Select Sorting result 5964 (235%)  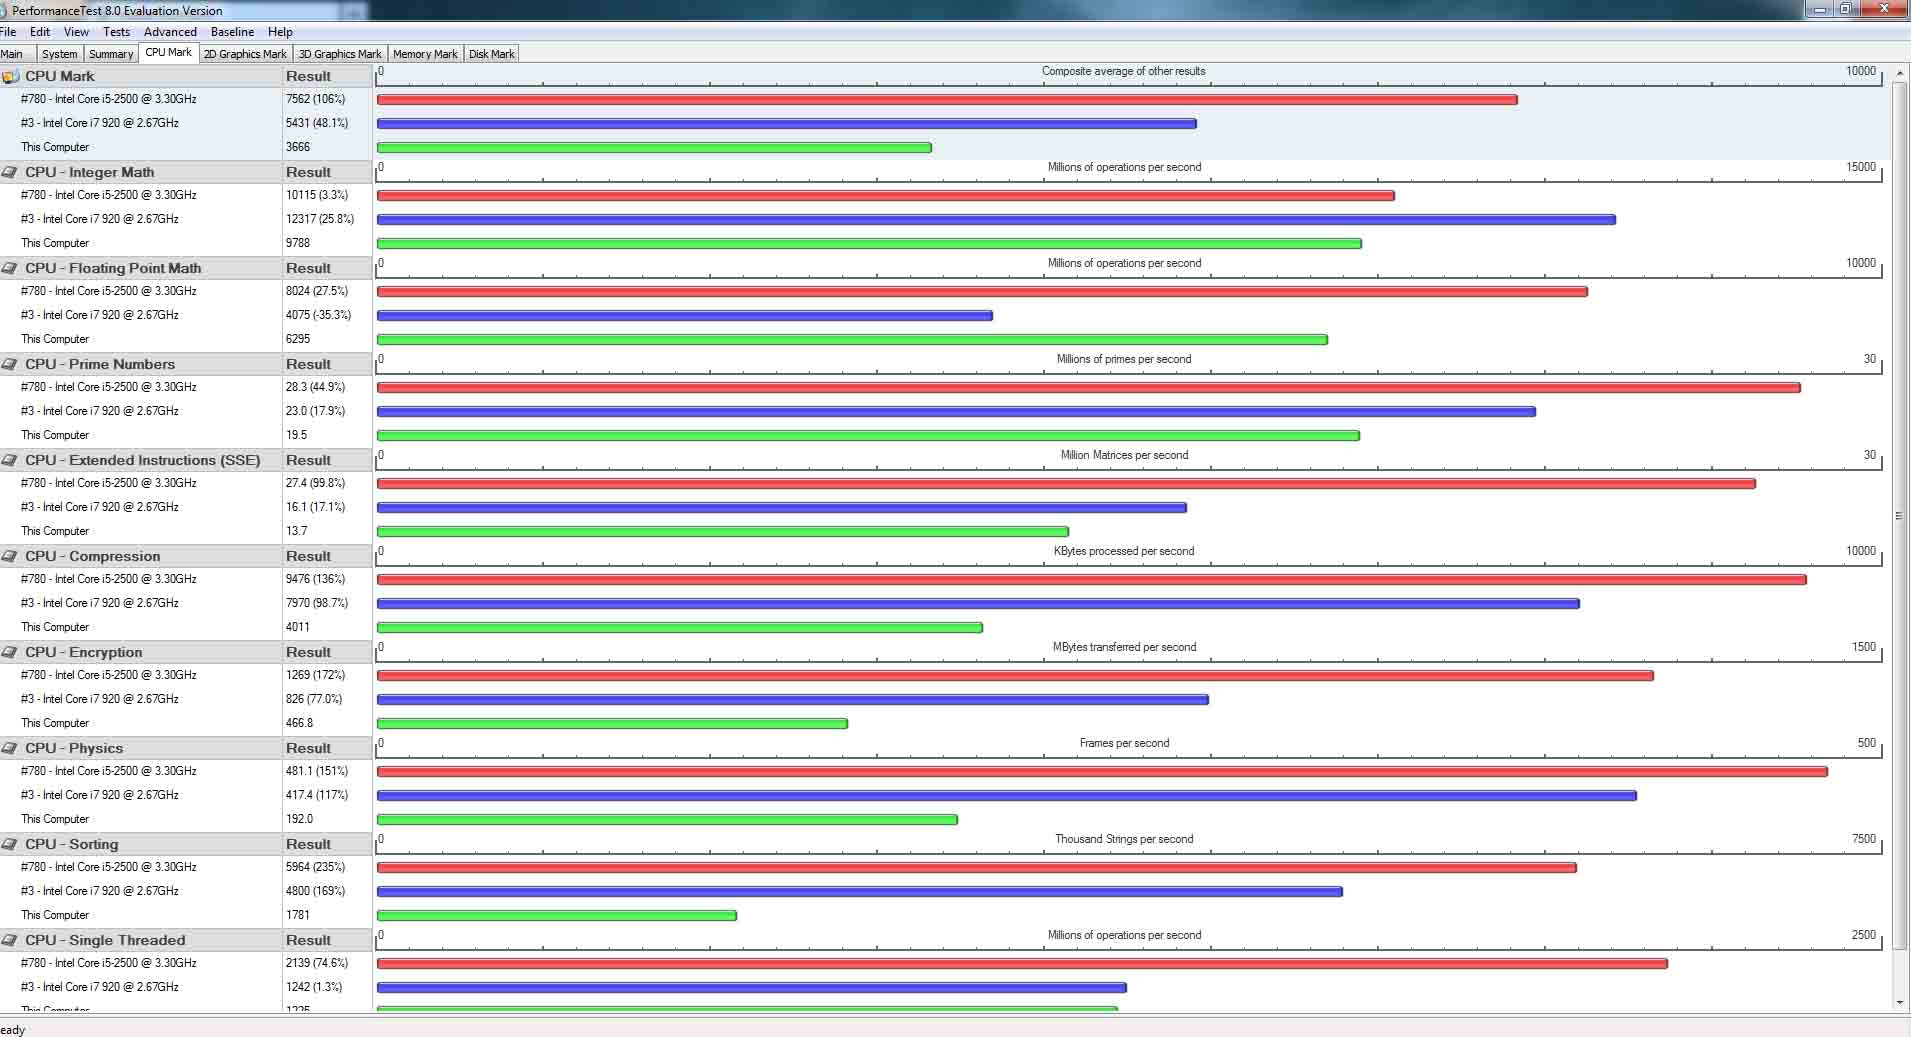tap(315, 867)
